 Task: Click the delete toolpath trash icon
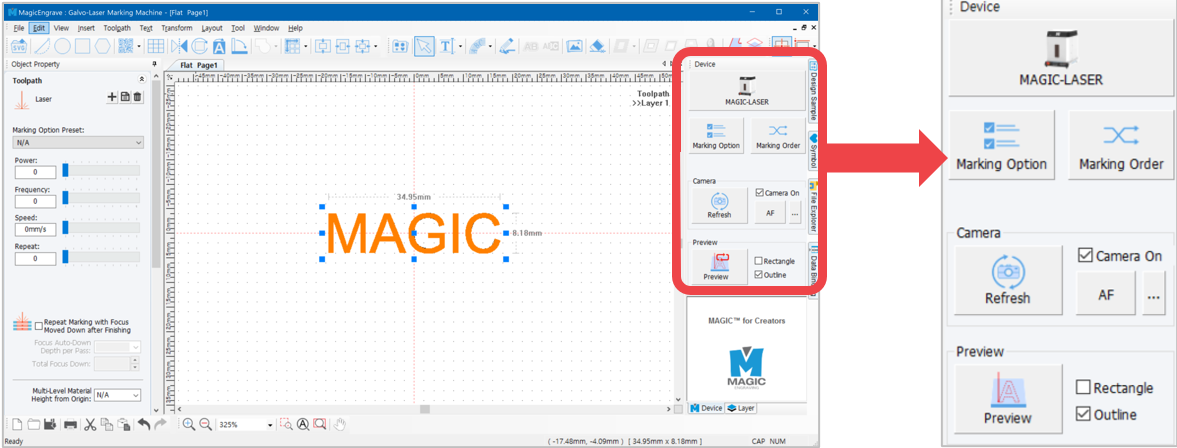(x=137, y=97)
